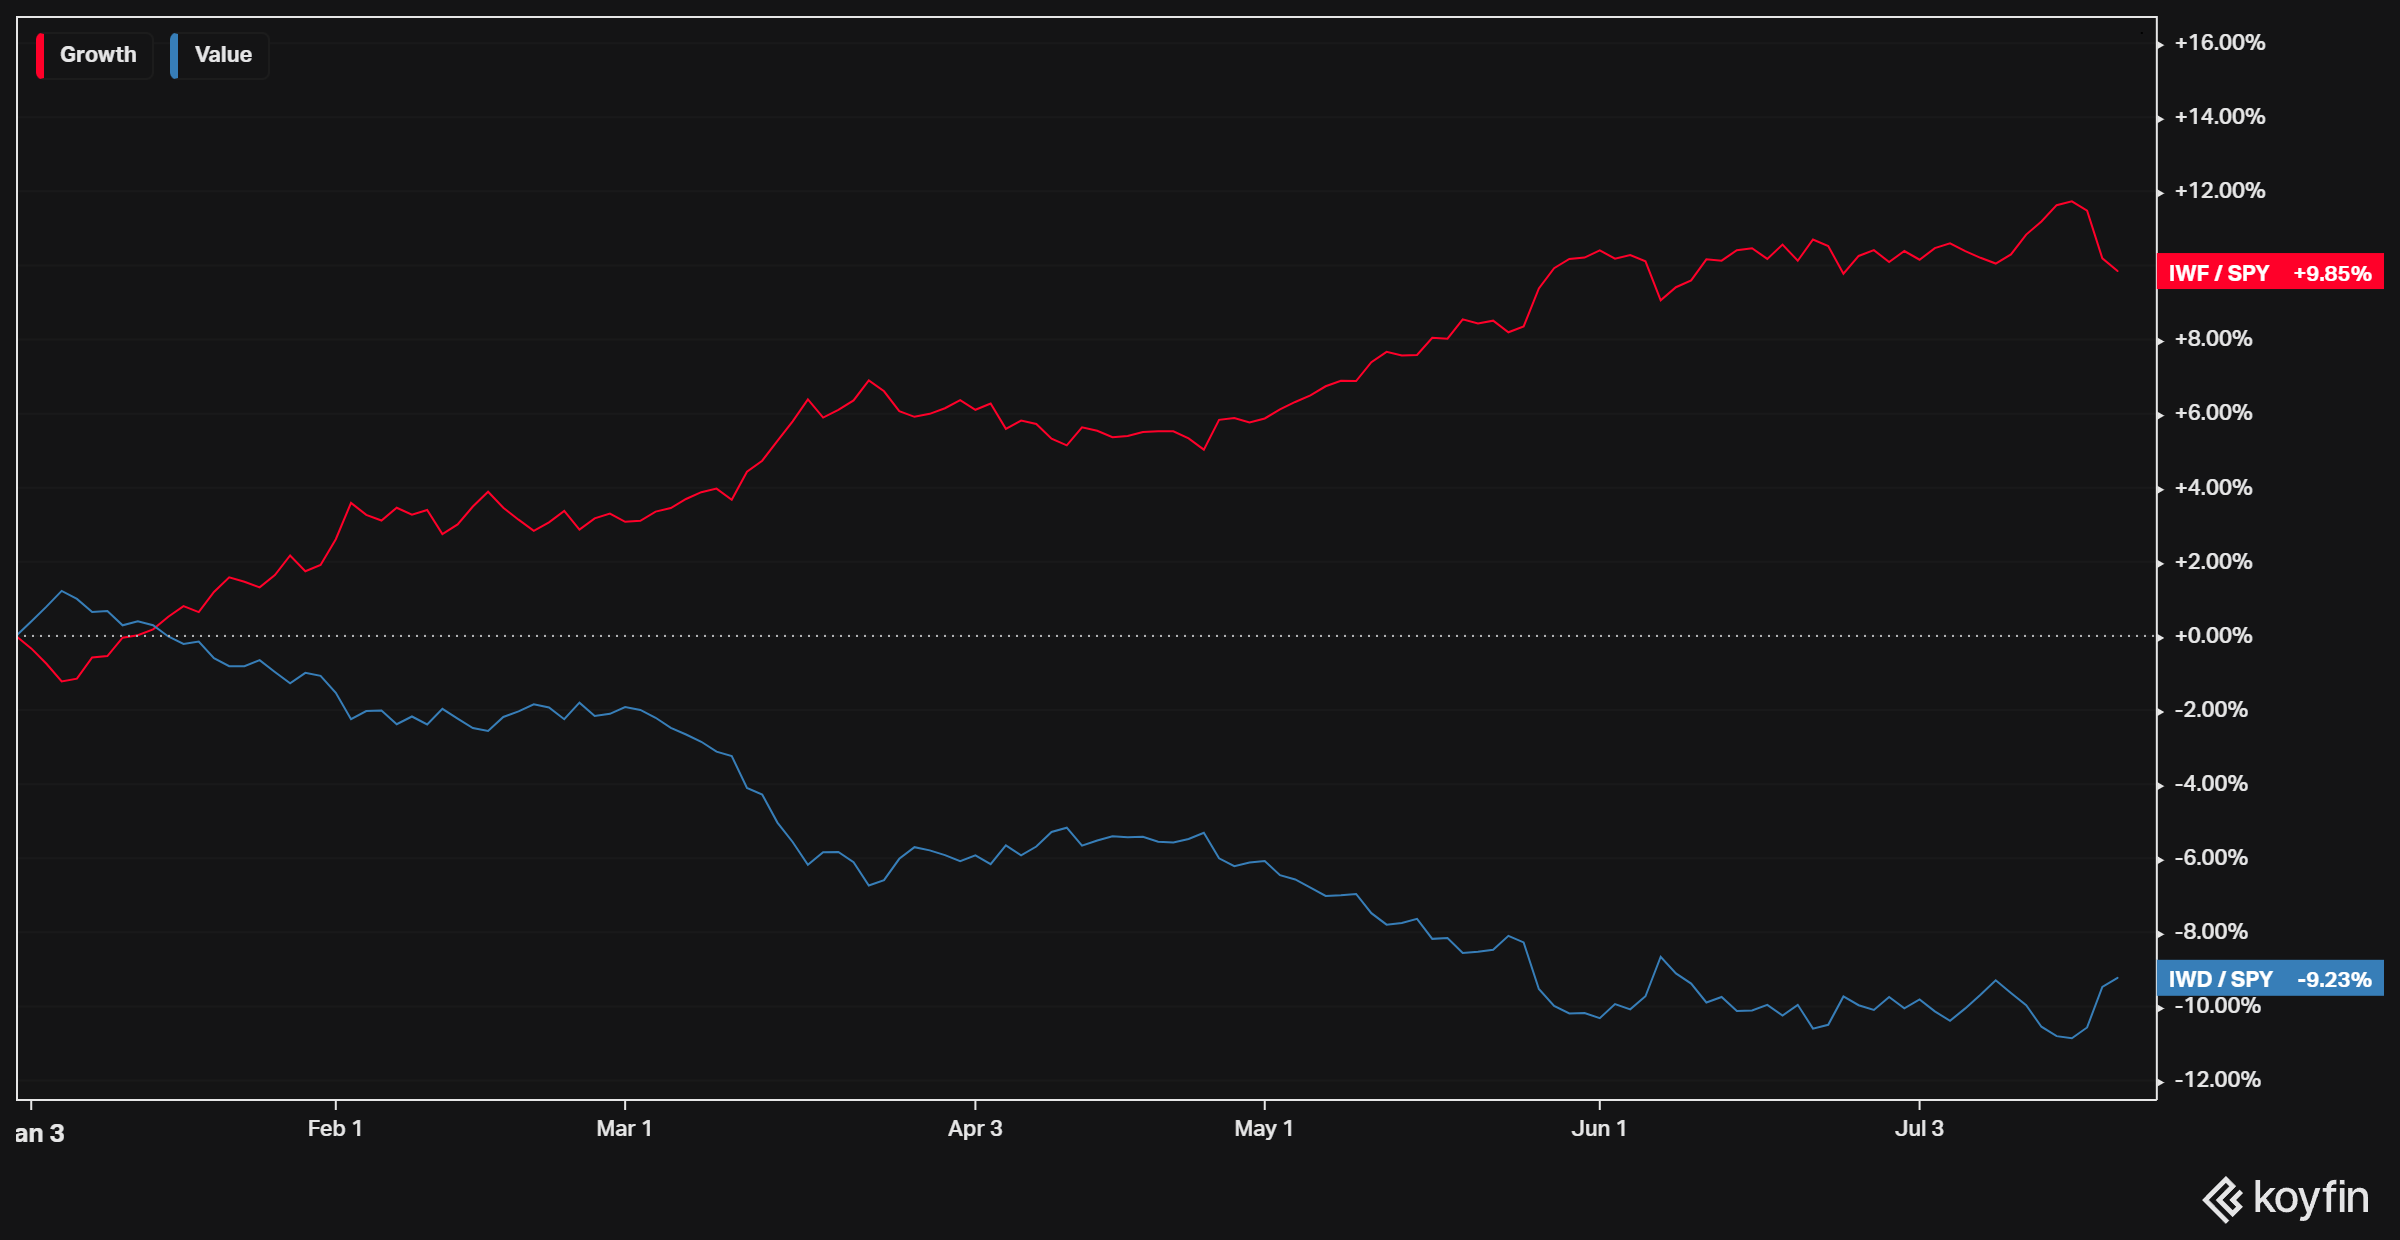This screenshot has width=2400, height=1240.
Task: Click the IWF / SPY +9.85% label
Action: pos(2269,273)
